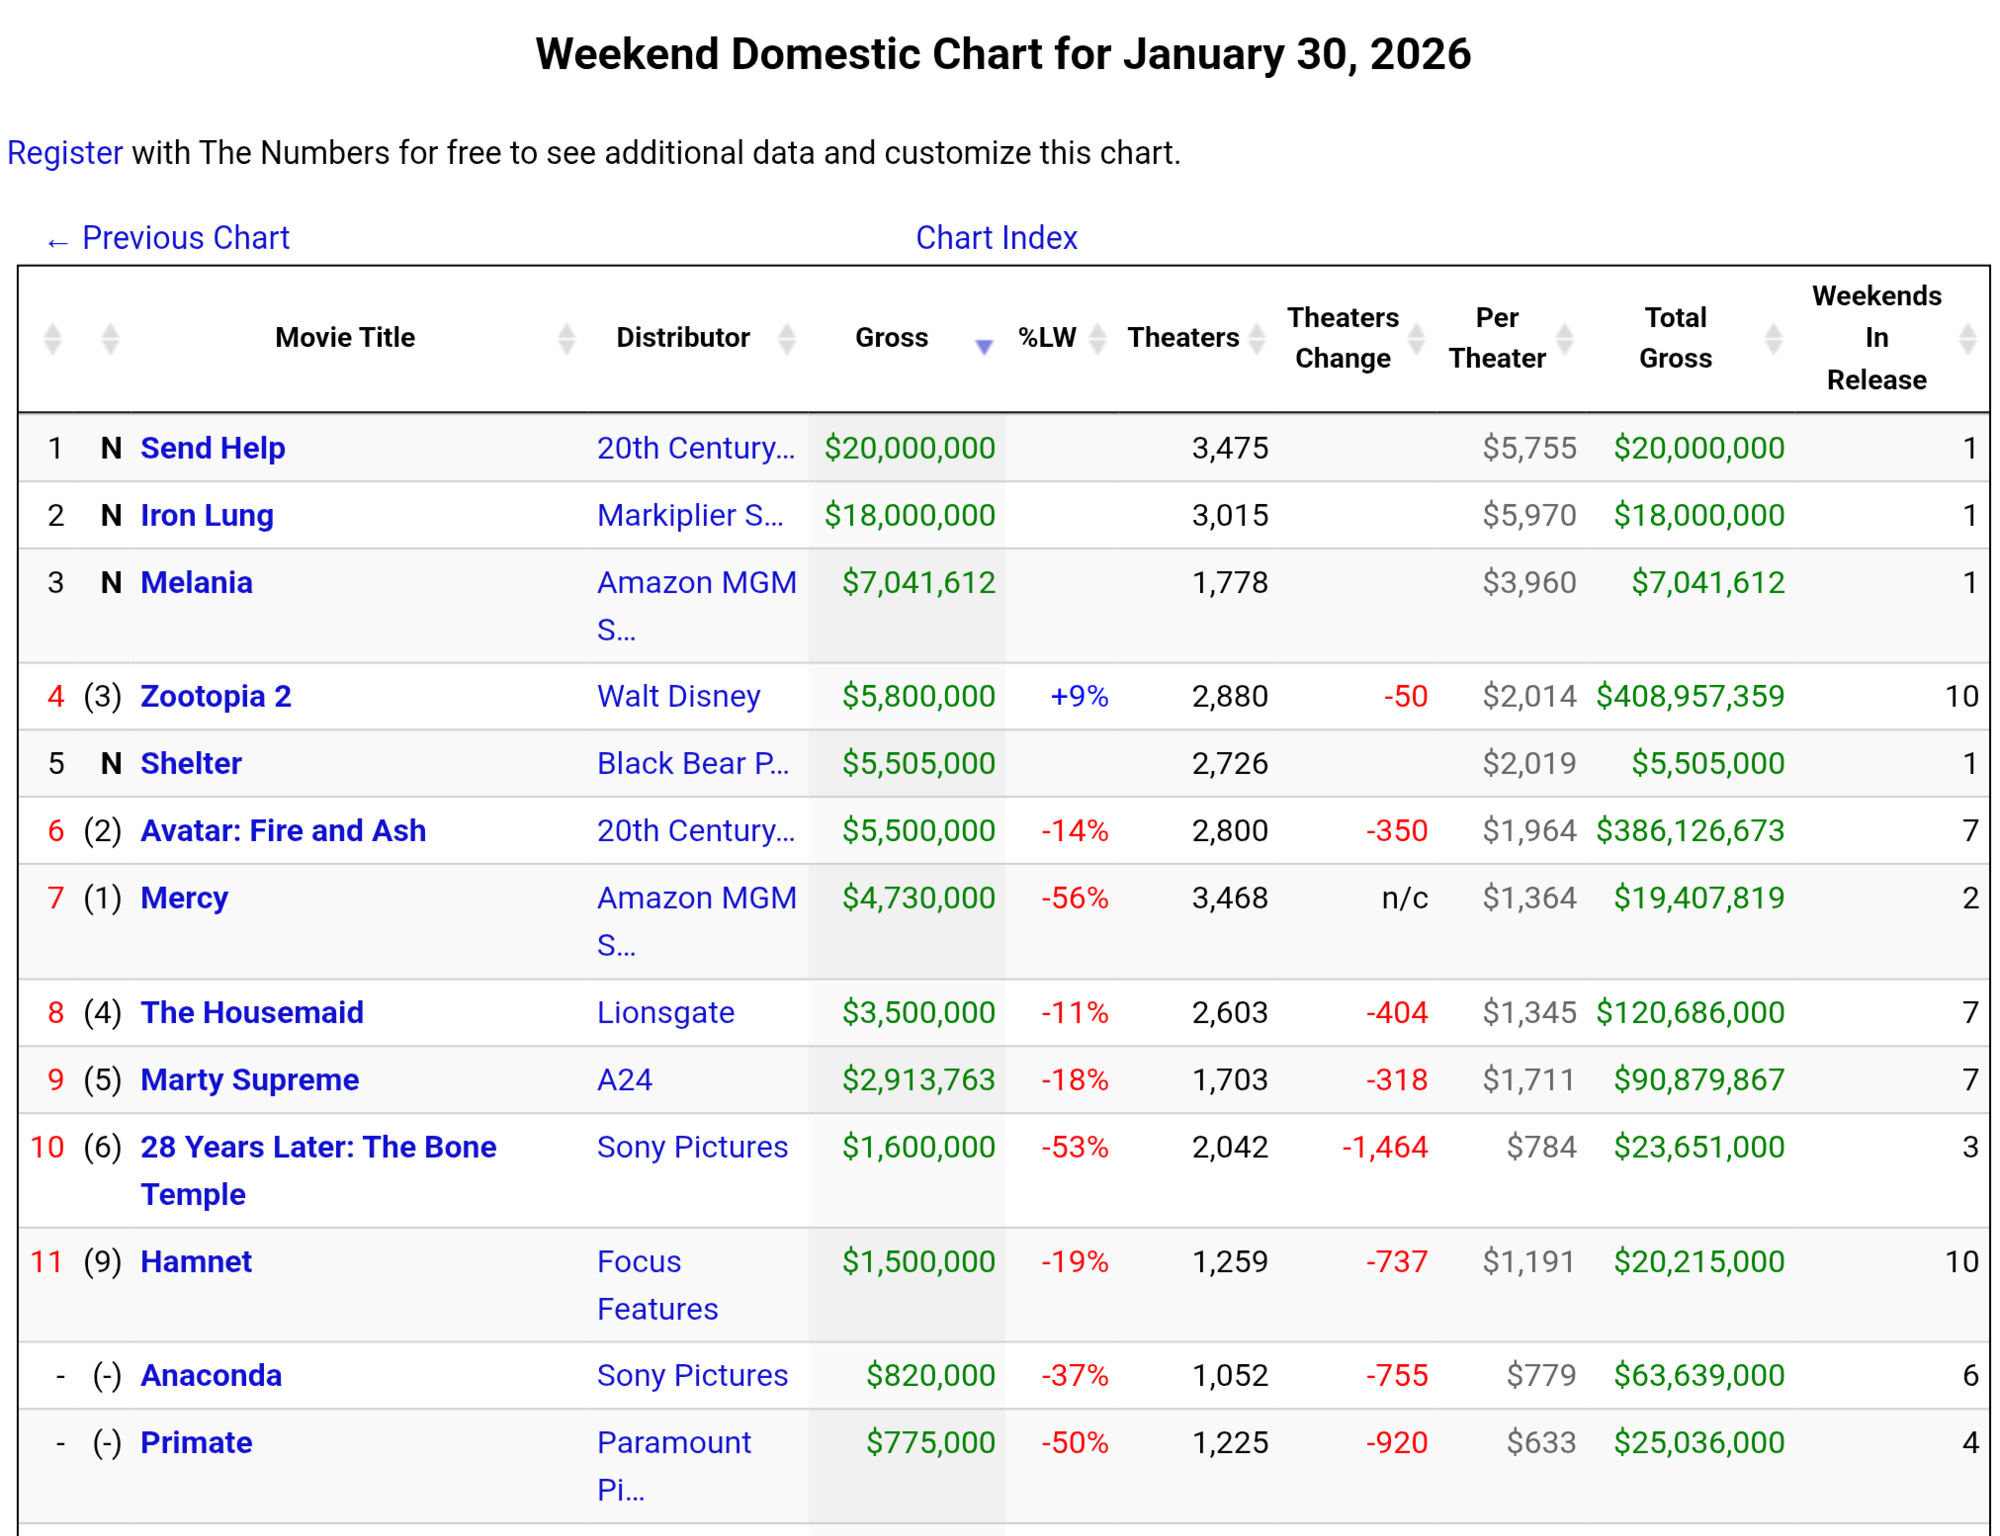The height and width of the screenshot is (1536, 2000).
Task: Open the Chart Index link
Action: point(996,238)
